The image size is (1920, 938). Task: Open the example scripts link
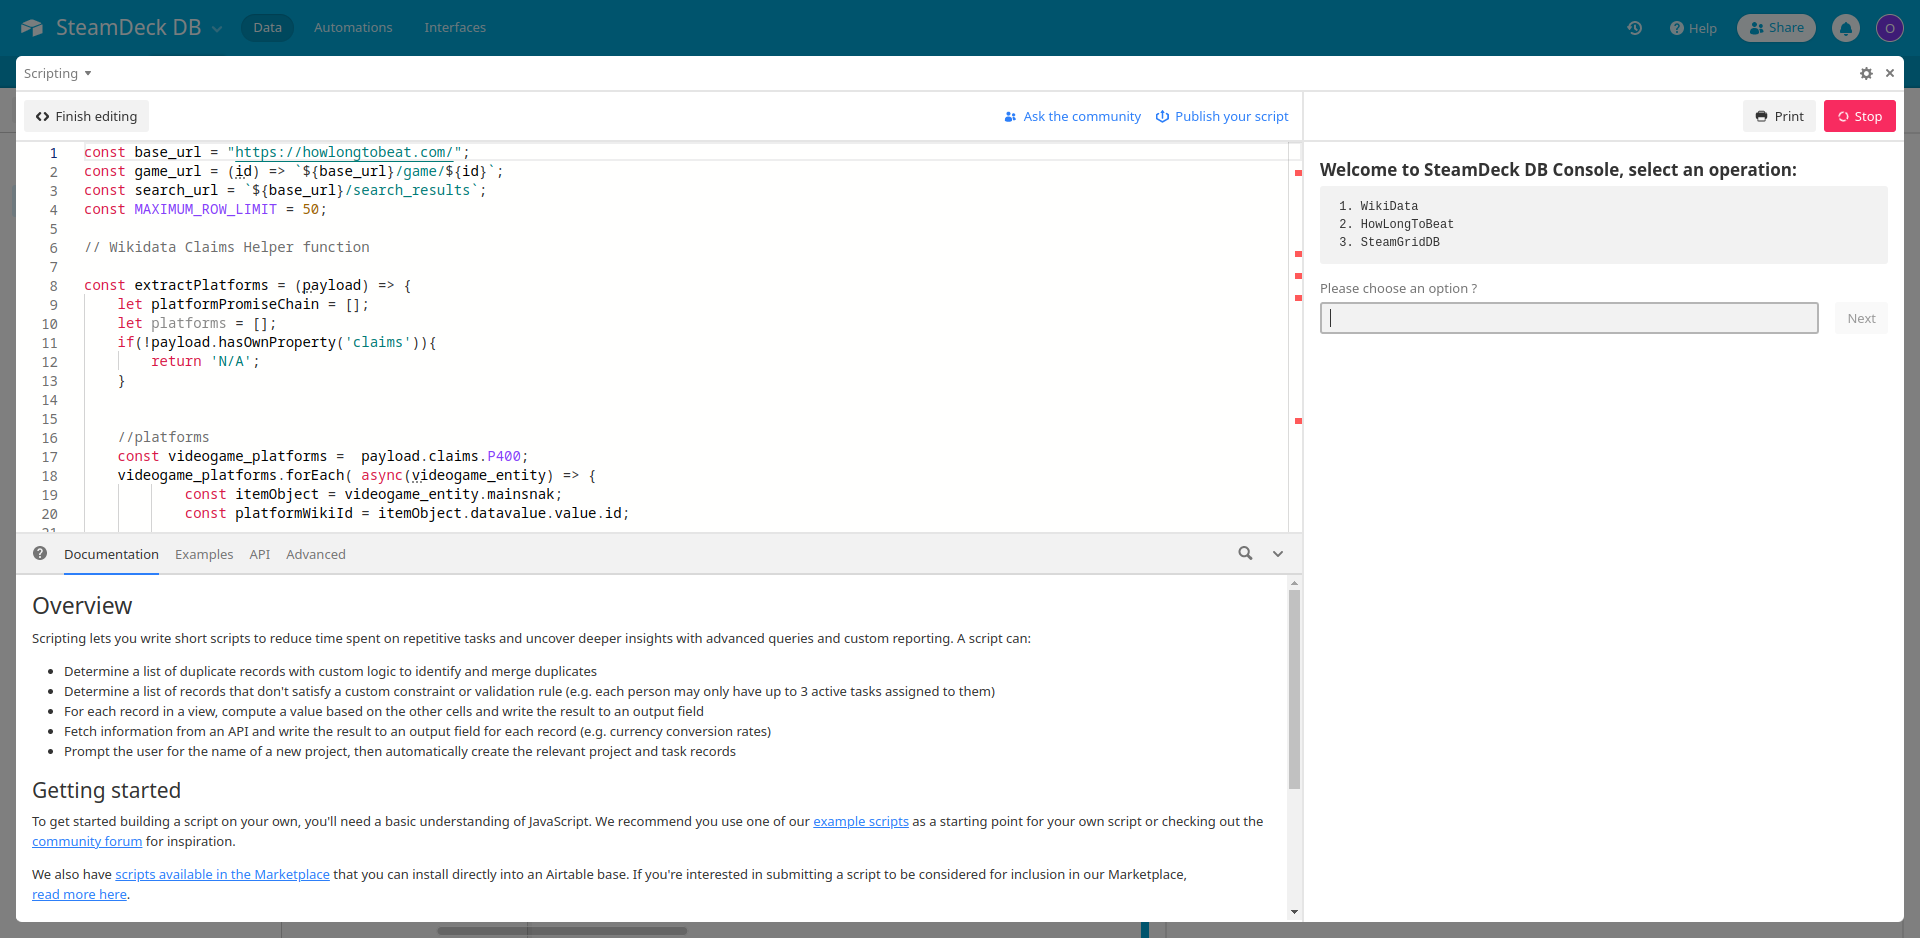[861, 821]
